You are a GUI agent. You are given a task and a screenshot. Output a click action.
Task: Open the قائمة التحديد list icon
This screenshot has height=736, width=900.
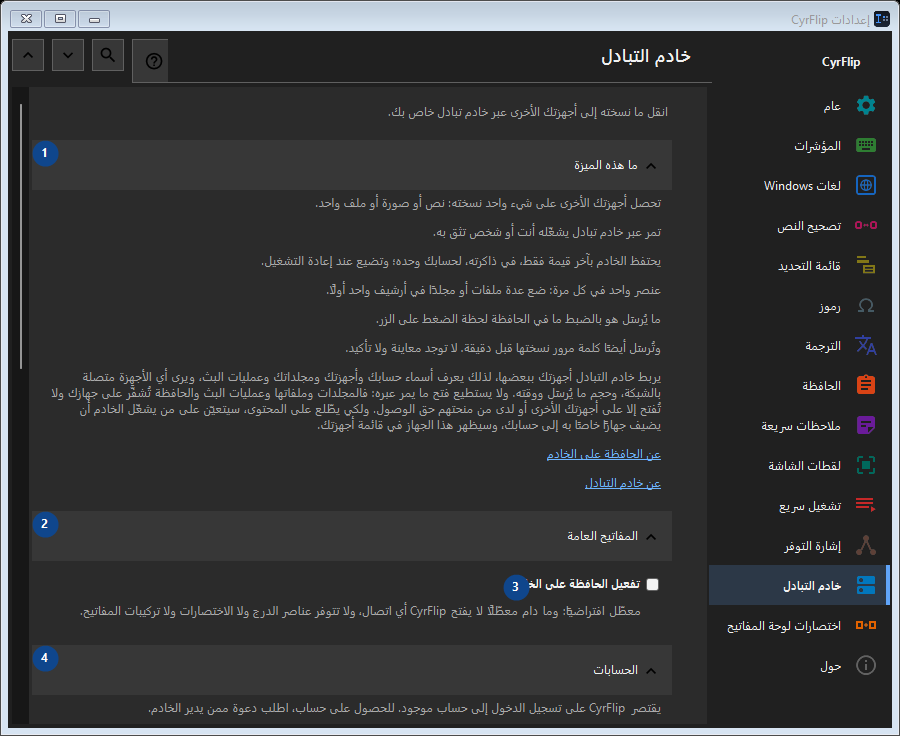tap(866, 265)
